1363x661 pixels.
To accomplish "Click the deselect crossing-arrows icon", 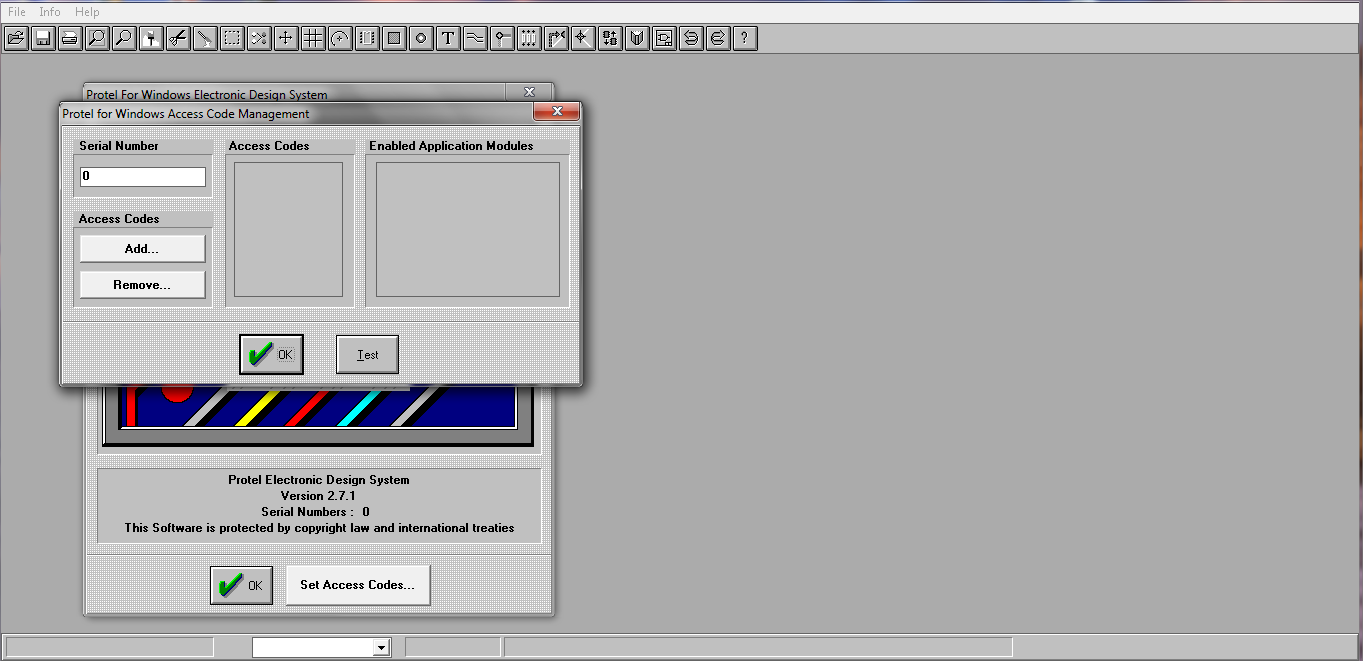I will coord(258,38).
